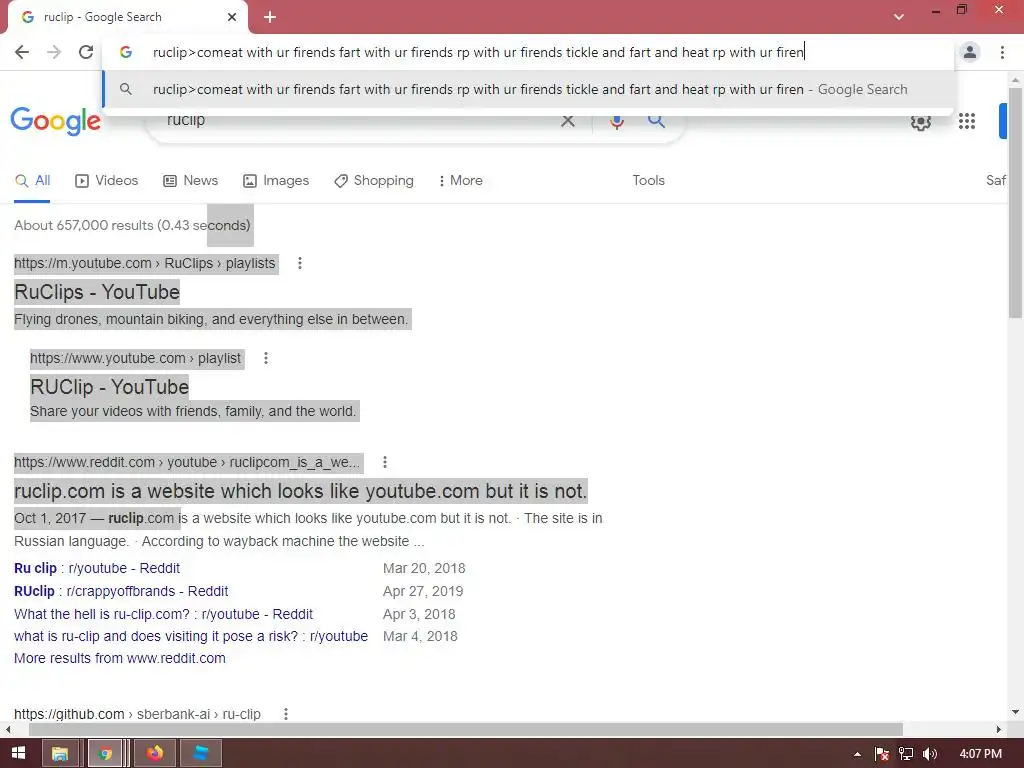The image size is (1024, 768).
Task: Open the RUclip : r/crappyoffbrands link
Action: pyautogui.click(x=121, y=591)
